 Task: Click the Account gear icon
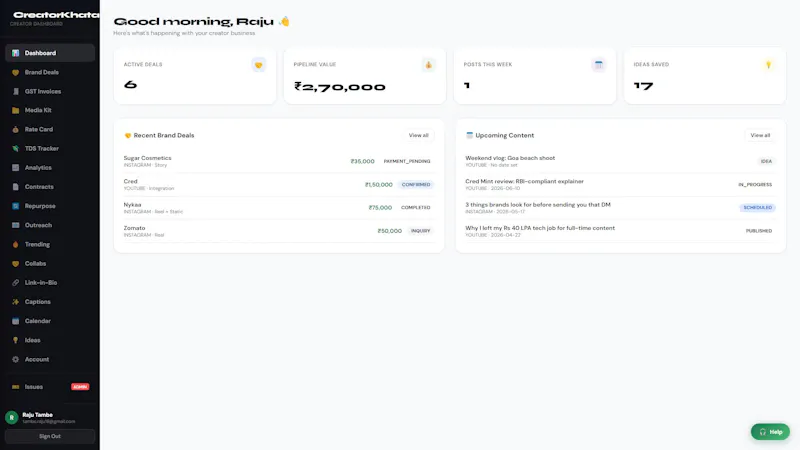[15, 359]
